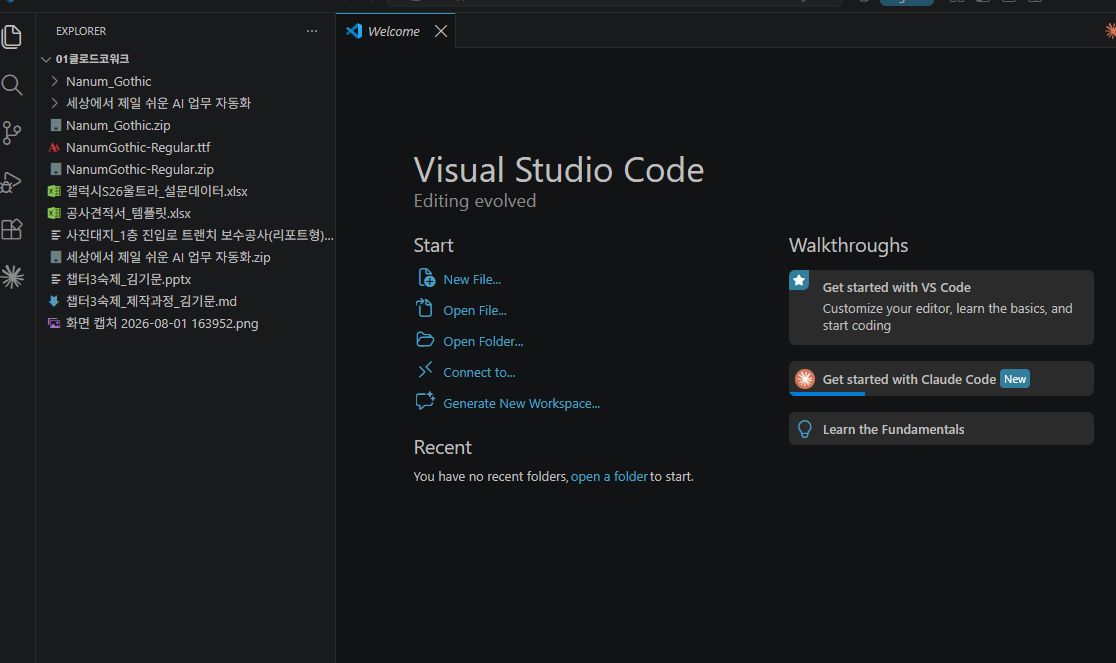Open the Explorer view in the activity bar

pyautogui.click(x=12, y=37)
